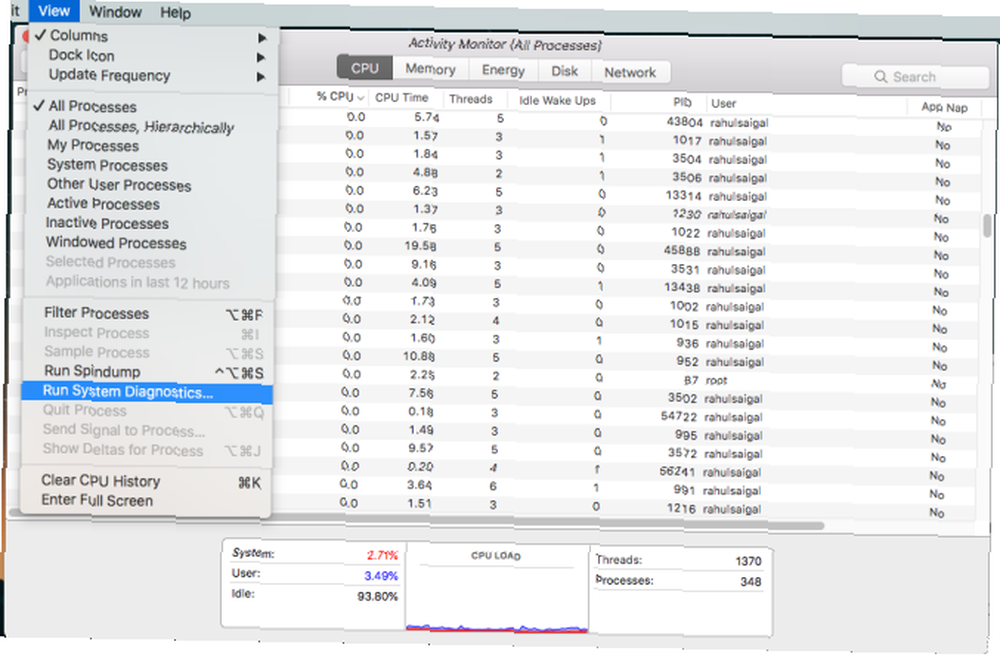The width and height of the screenshot is (1000, 657).
Task: Choose Active Processes view
Action: pos(151,204)
